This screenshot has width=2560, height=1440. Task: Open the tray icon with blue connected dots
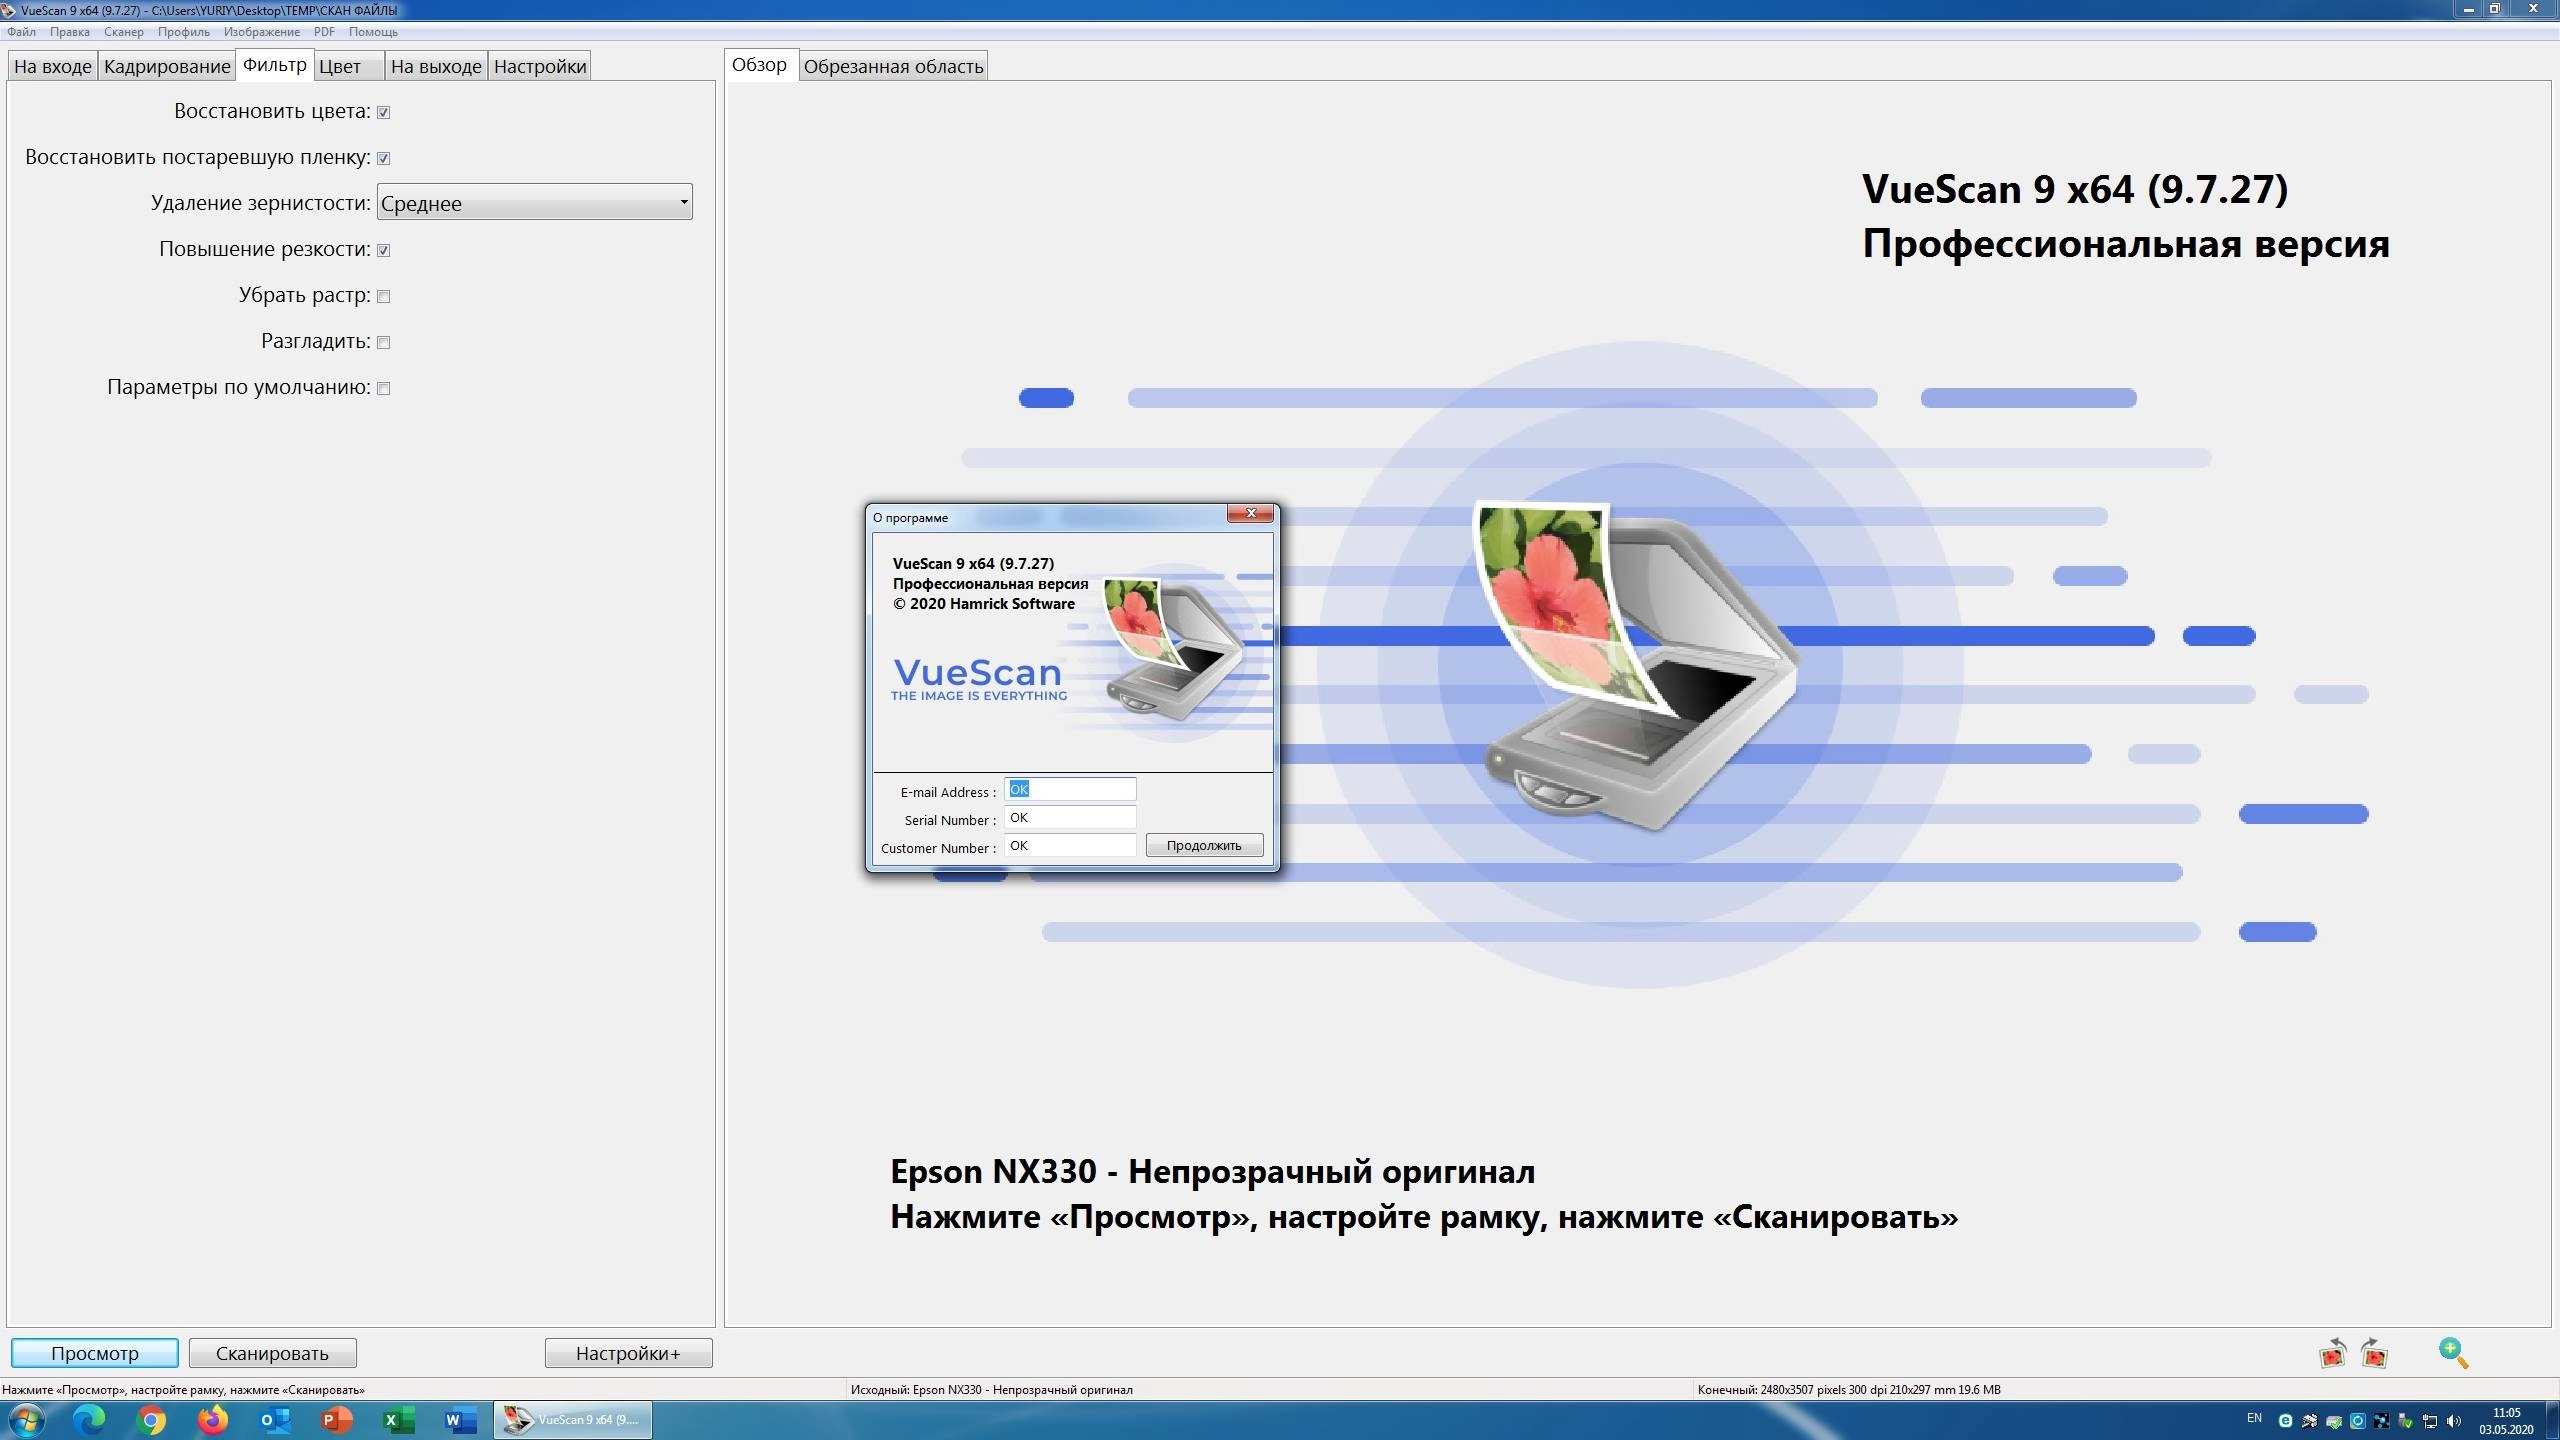[x=2382, y=1421]
